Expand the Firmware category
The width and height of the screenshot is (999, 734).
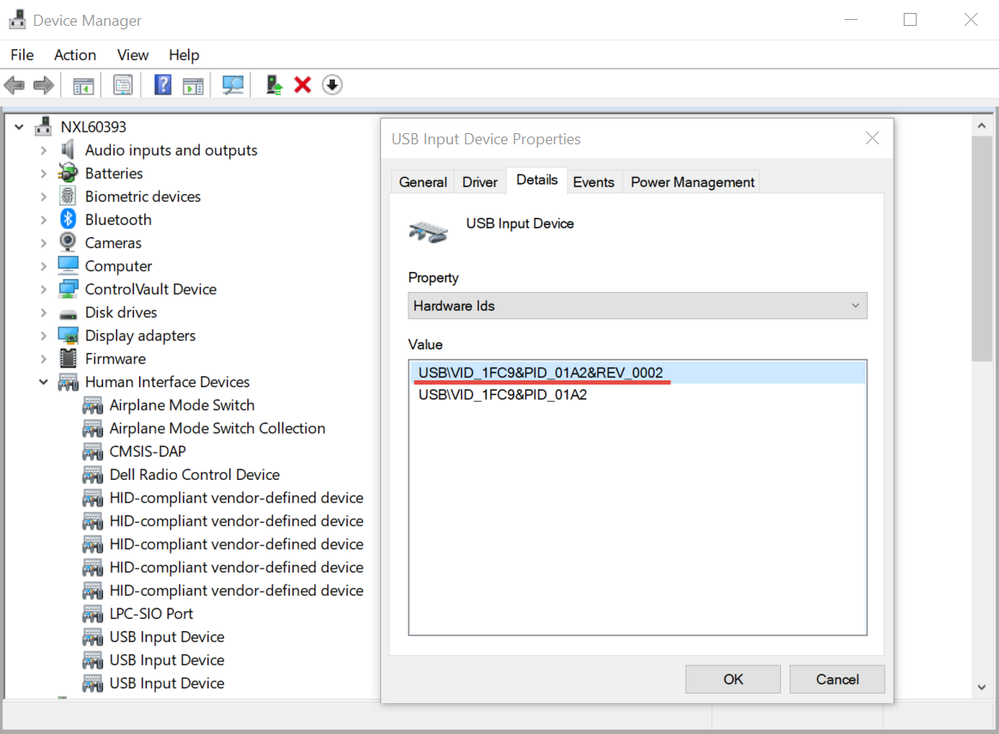point(43,359)
